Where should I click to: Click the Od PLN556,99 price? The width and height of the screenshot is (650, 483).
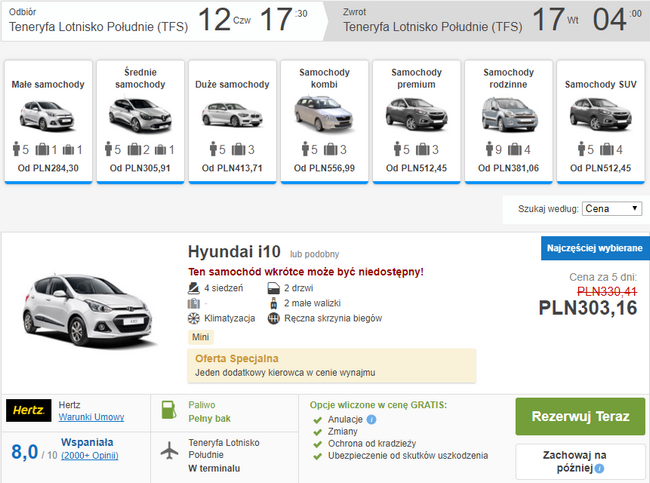[324, 168]
